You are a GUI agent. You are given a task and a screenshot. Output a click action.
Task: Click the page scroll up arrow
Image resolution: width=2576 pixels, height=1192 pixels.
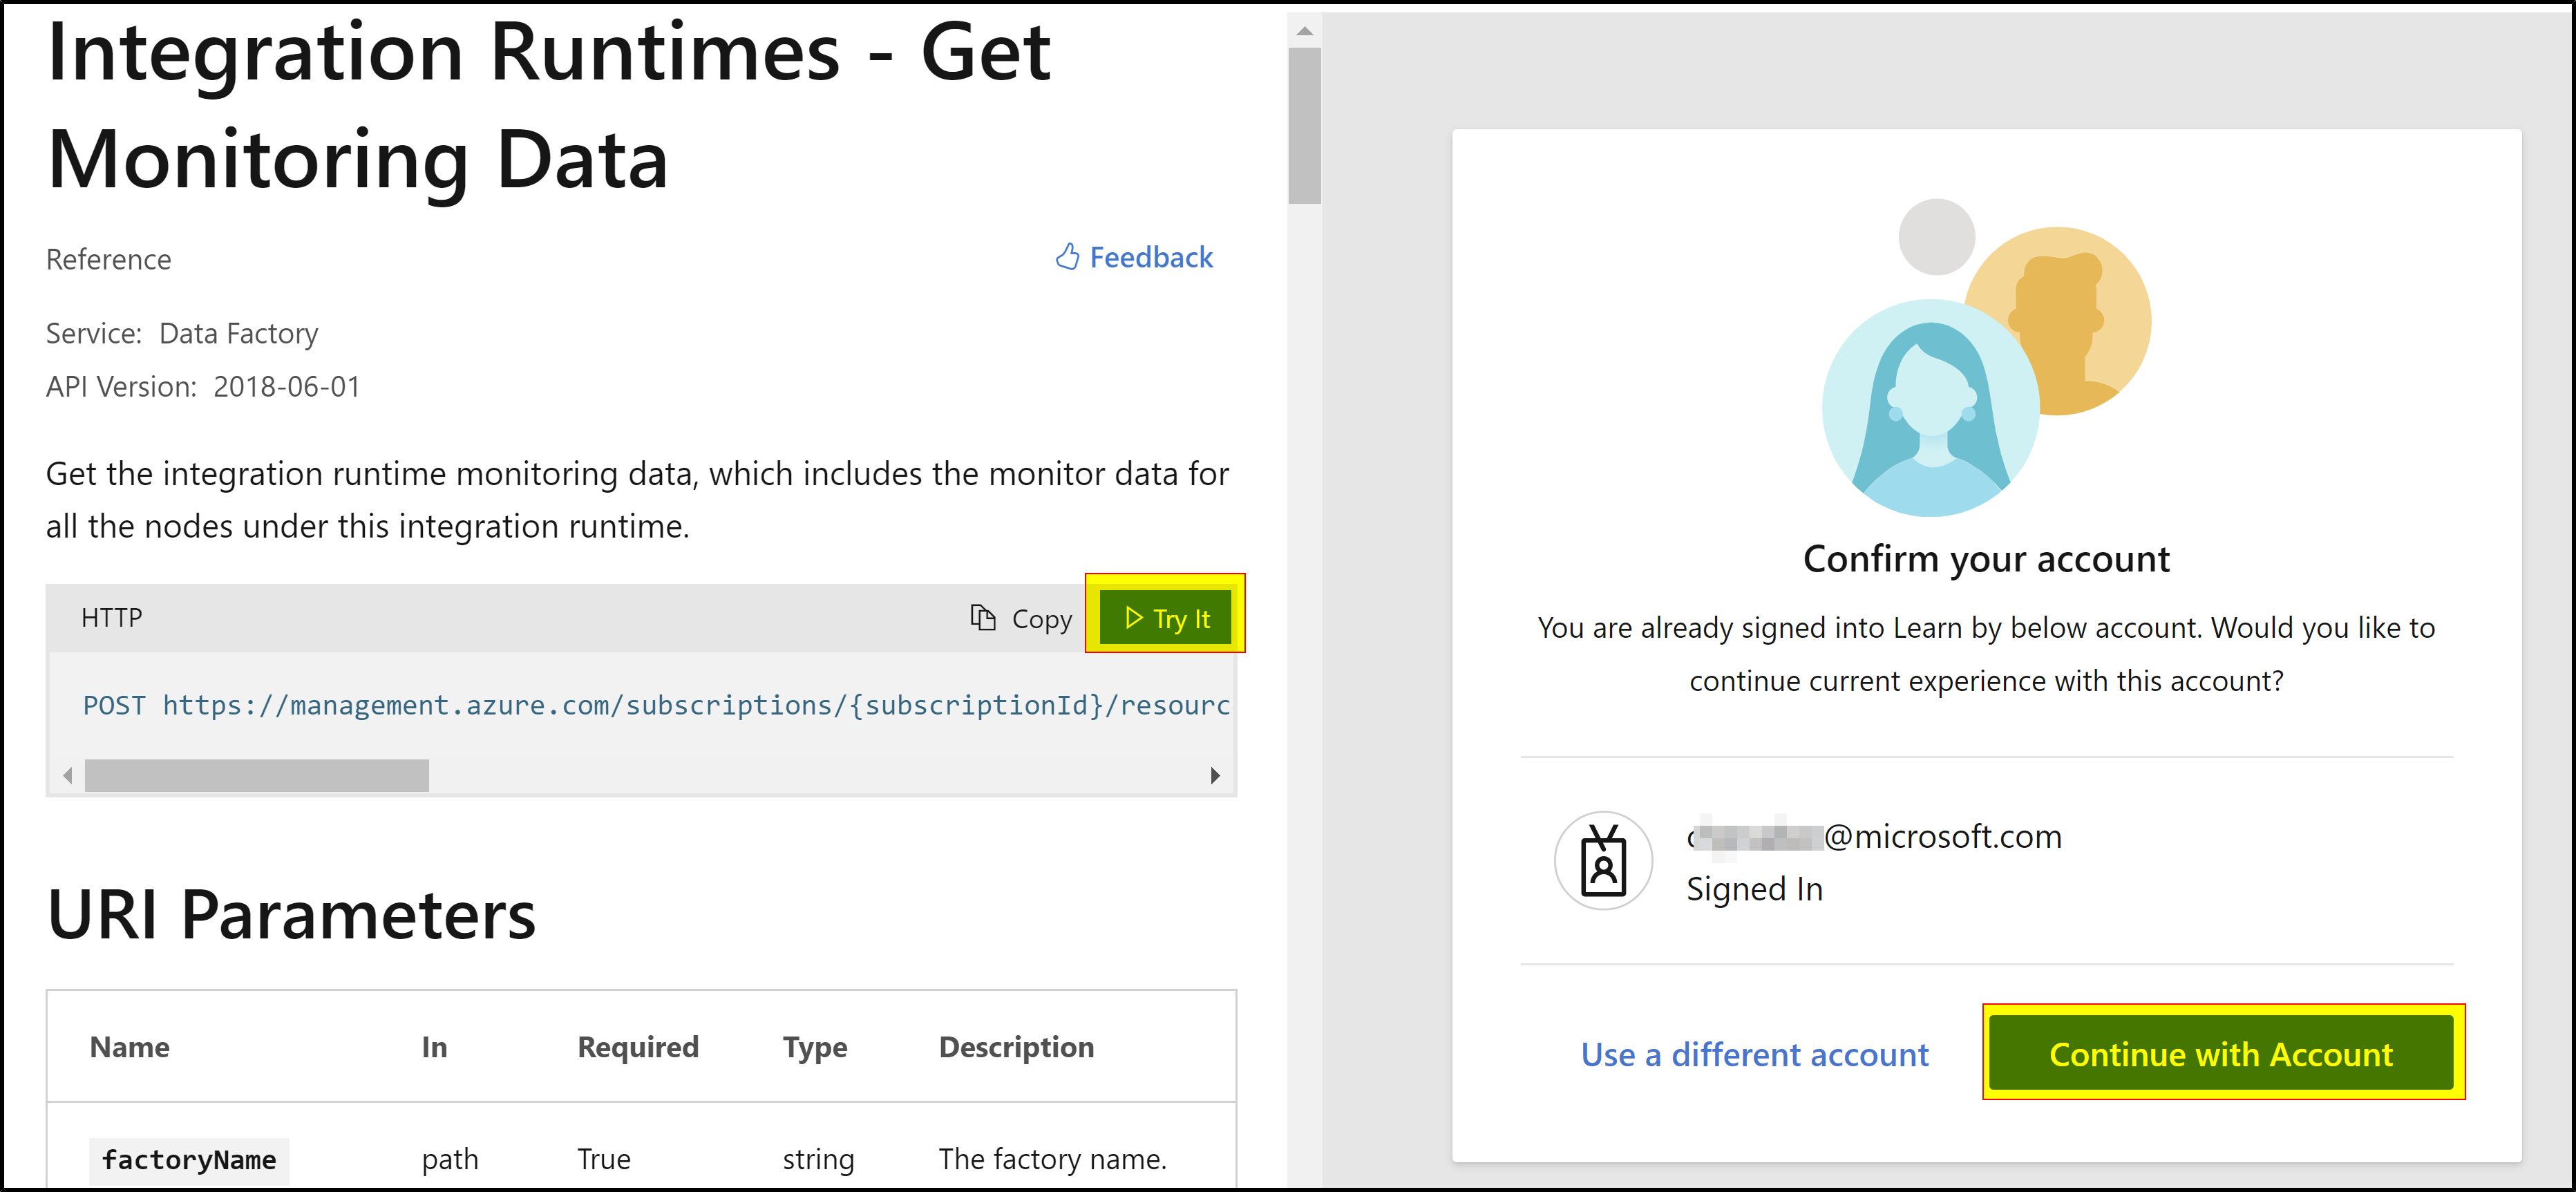[x=1304, y=31]
